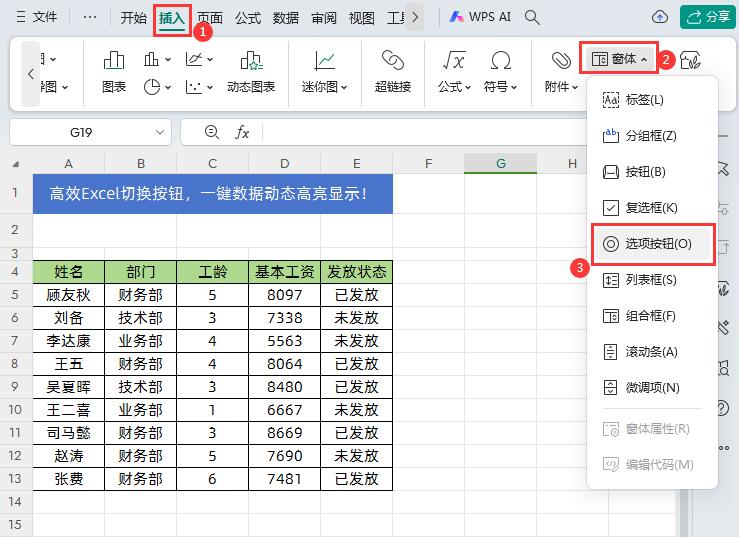Select the cell containing 司马懿
Viewport: 739px width, 537px height.
pyautogui.click(x=69, y=433)
